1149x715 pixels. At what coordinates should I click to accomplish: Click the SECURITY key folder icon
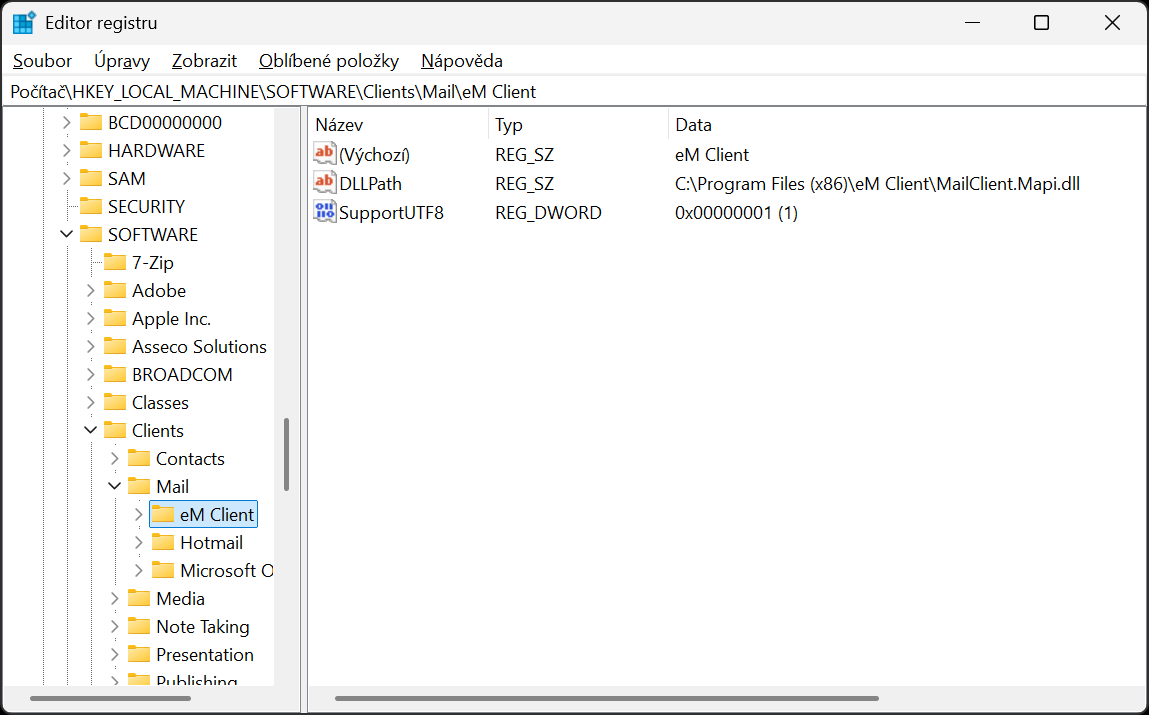point(91,207)
